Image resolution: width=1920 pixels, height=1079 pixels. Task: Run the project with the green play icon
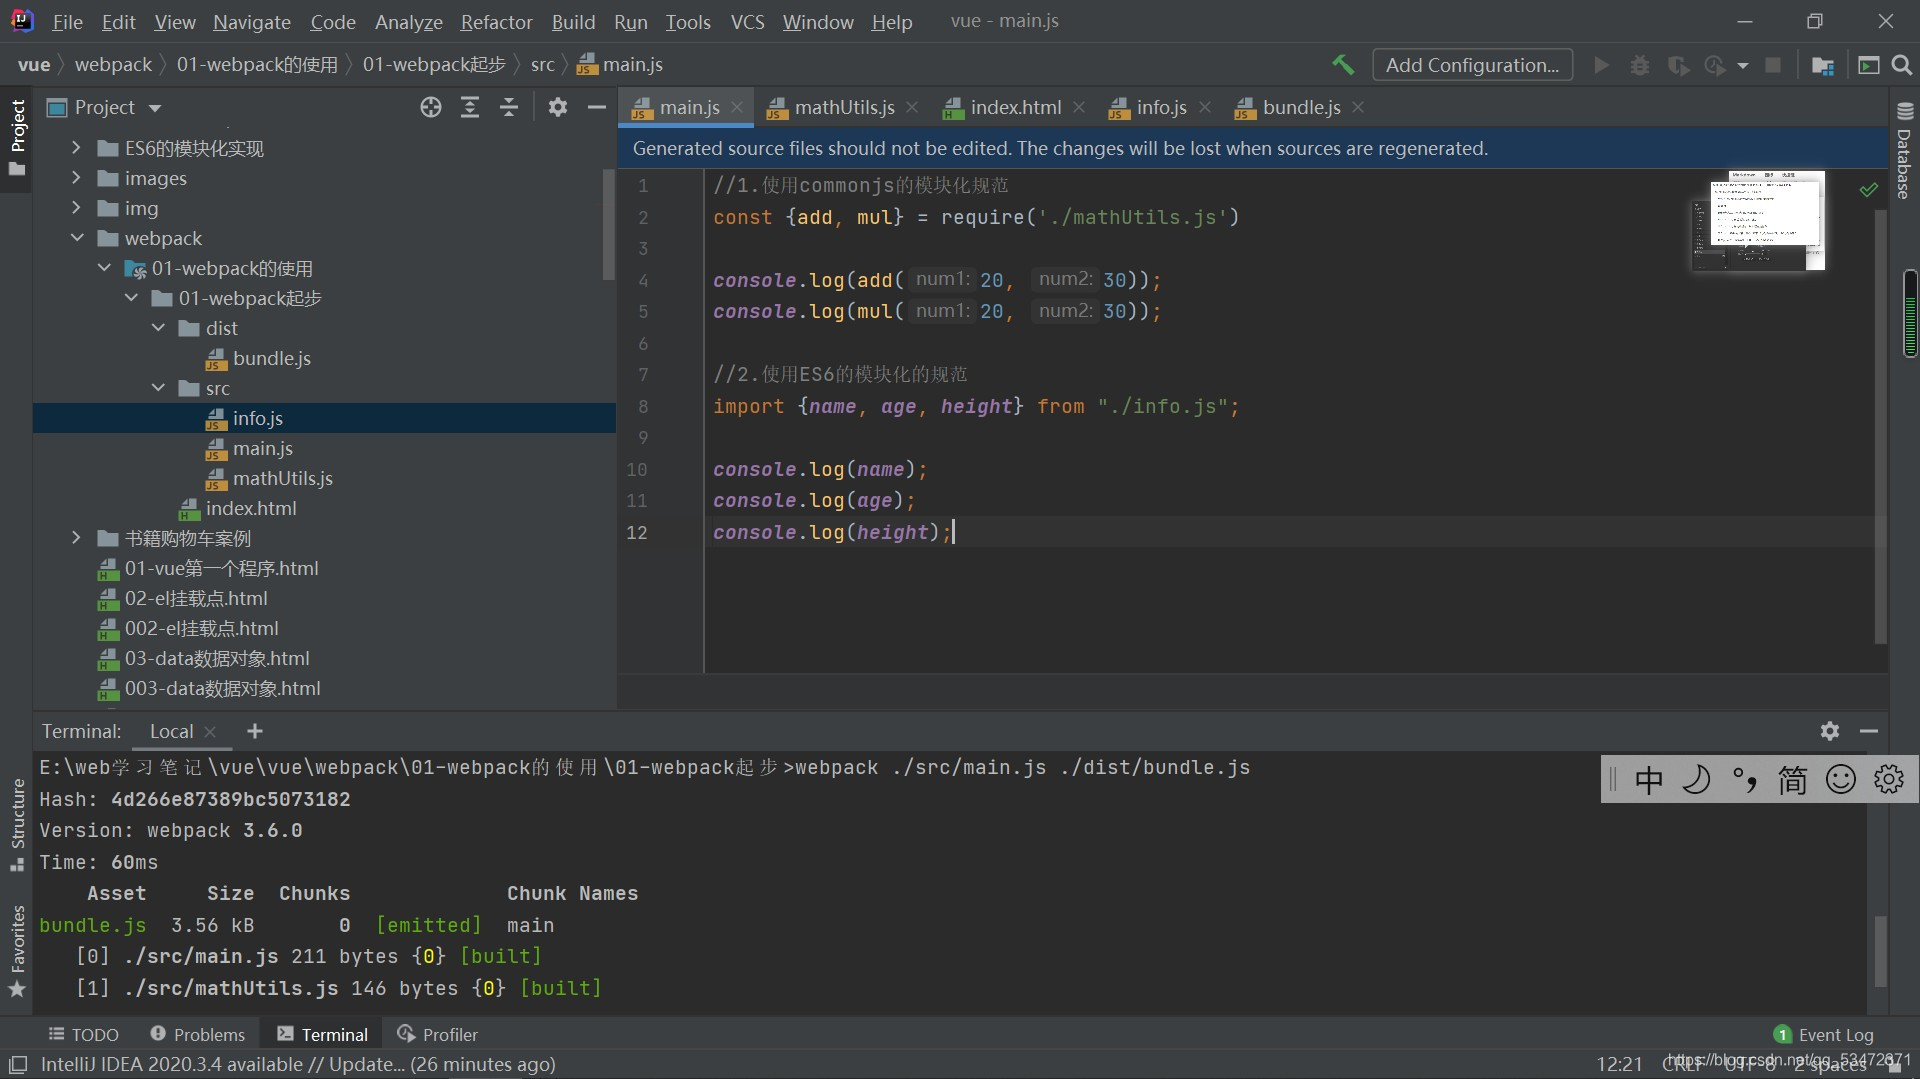coord(1601,64)
